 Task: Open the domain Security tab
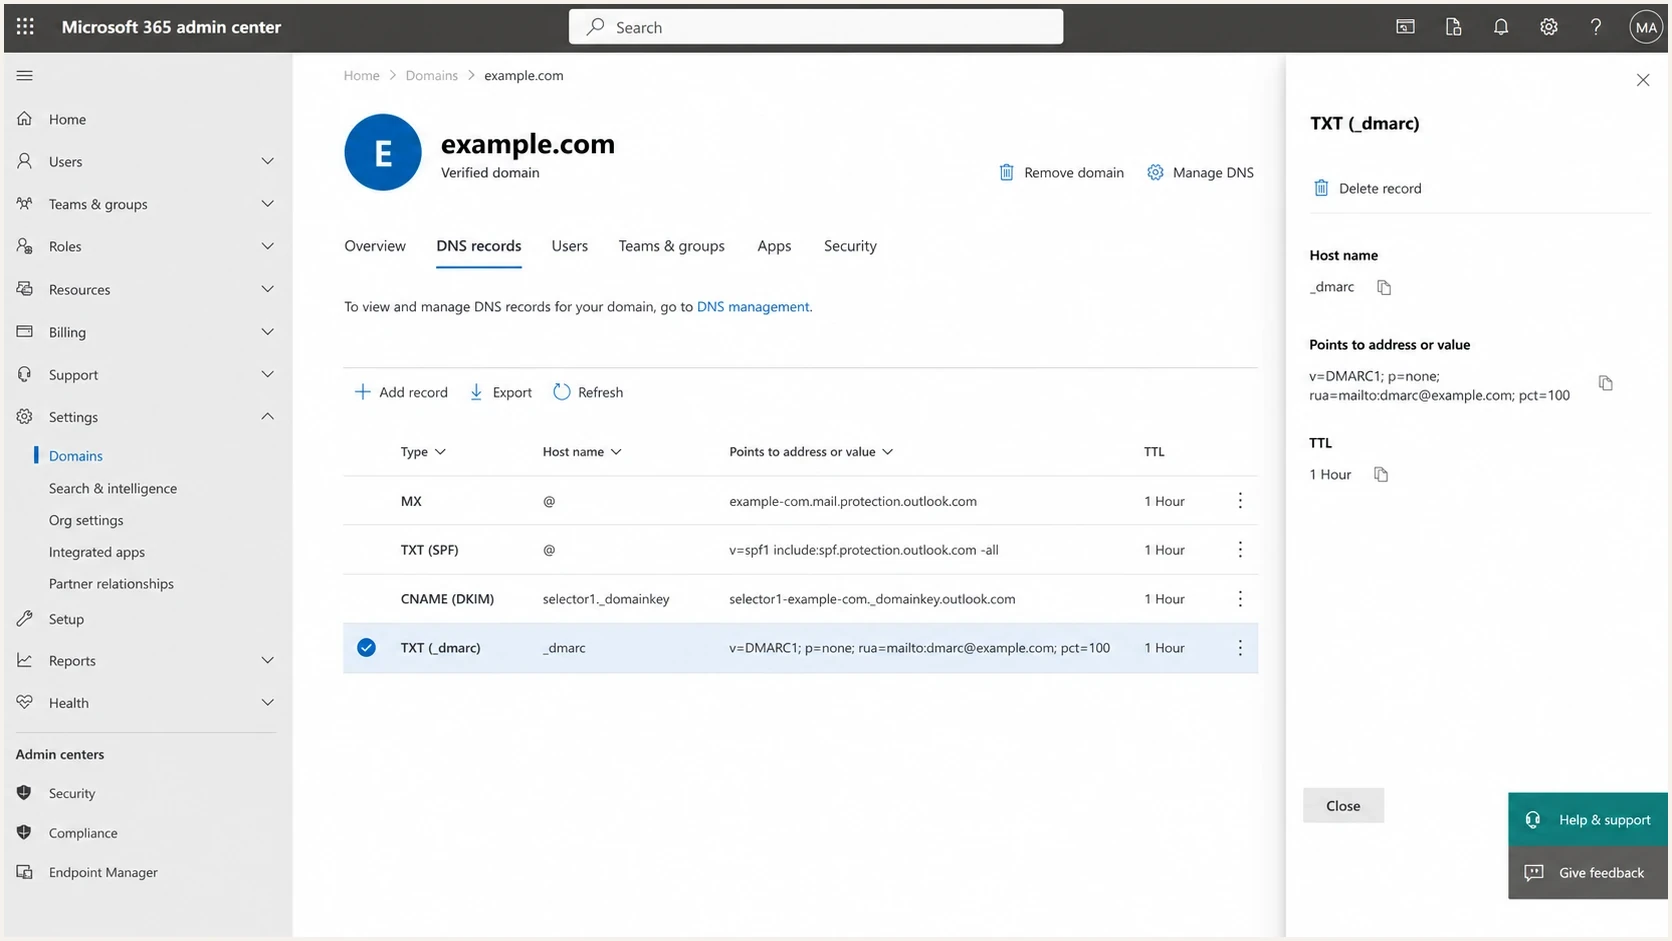click(850, 246)
